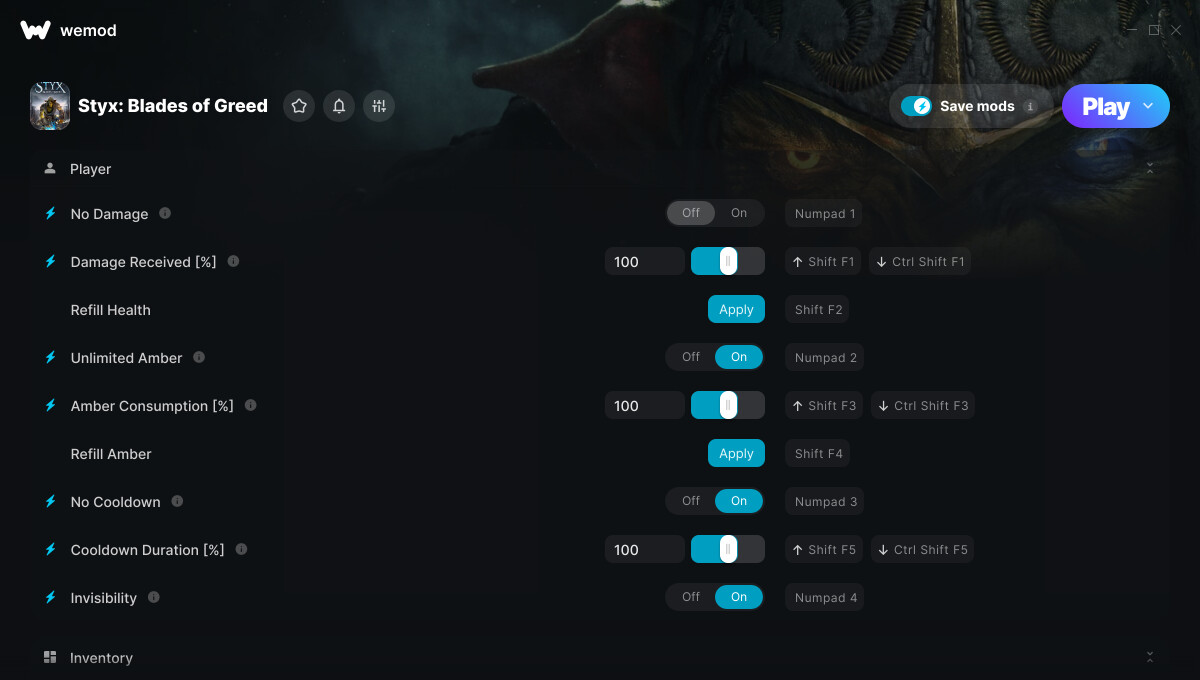Viewport: 1200px width, 680px height.
Task: Toggle Save mods switch
Action: [x=916, y=106]
